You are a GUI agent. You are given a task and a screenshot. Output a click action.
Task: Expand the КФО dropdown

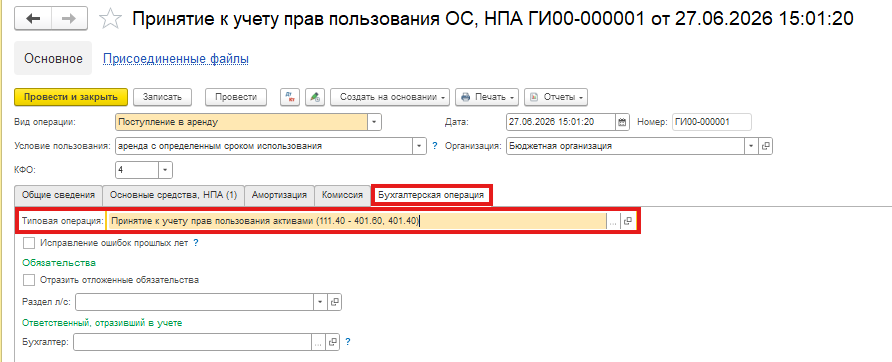[x=166, y=170]
